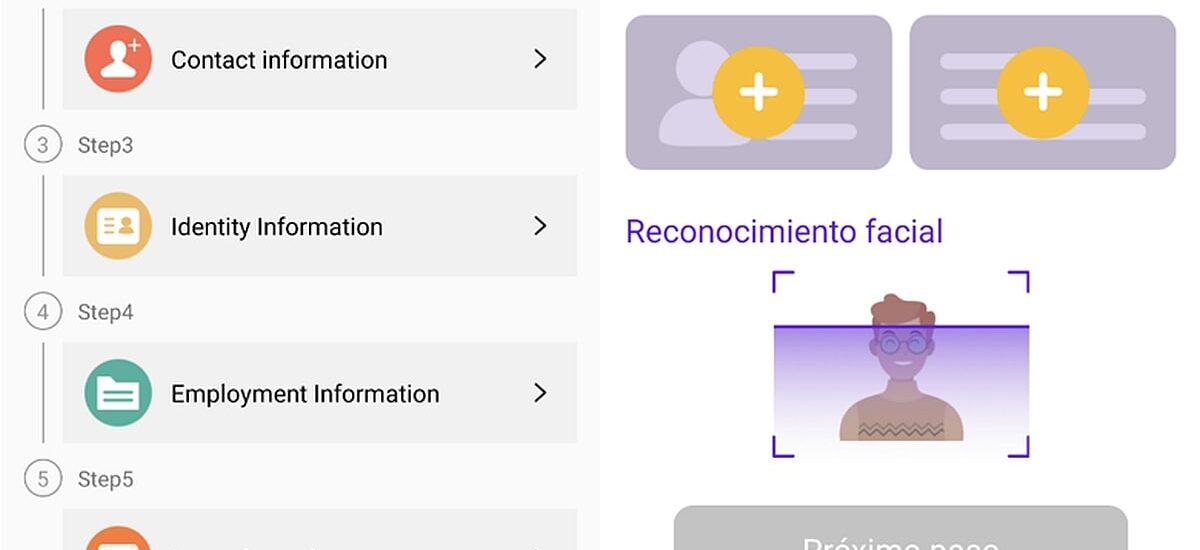Expand Employment Information using its chevron arrow

pos(540,394)
